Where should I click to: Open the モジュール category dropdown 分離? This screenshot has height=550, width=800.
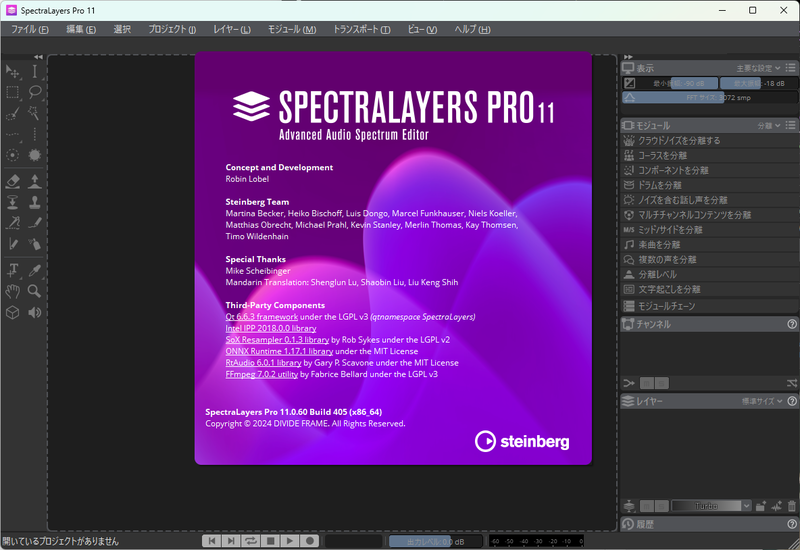(769, 126)
